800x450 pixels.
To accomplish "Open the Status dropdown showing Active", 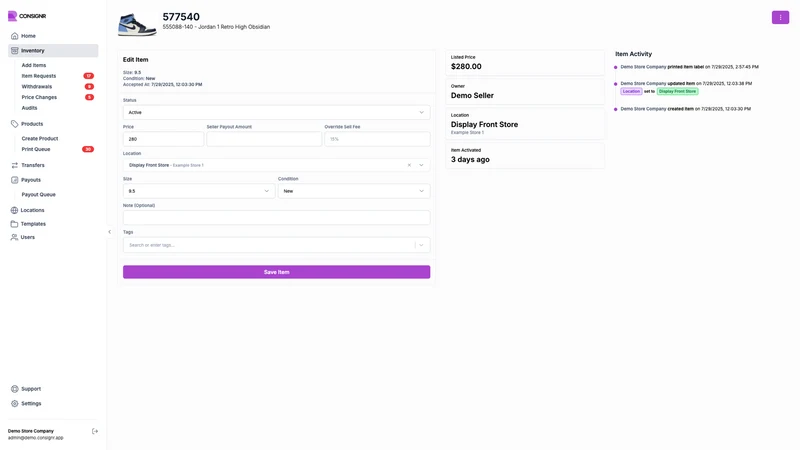I will 277,112.
